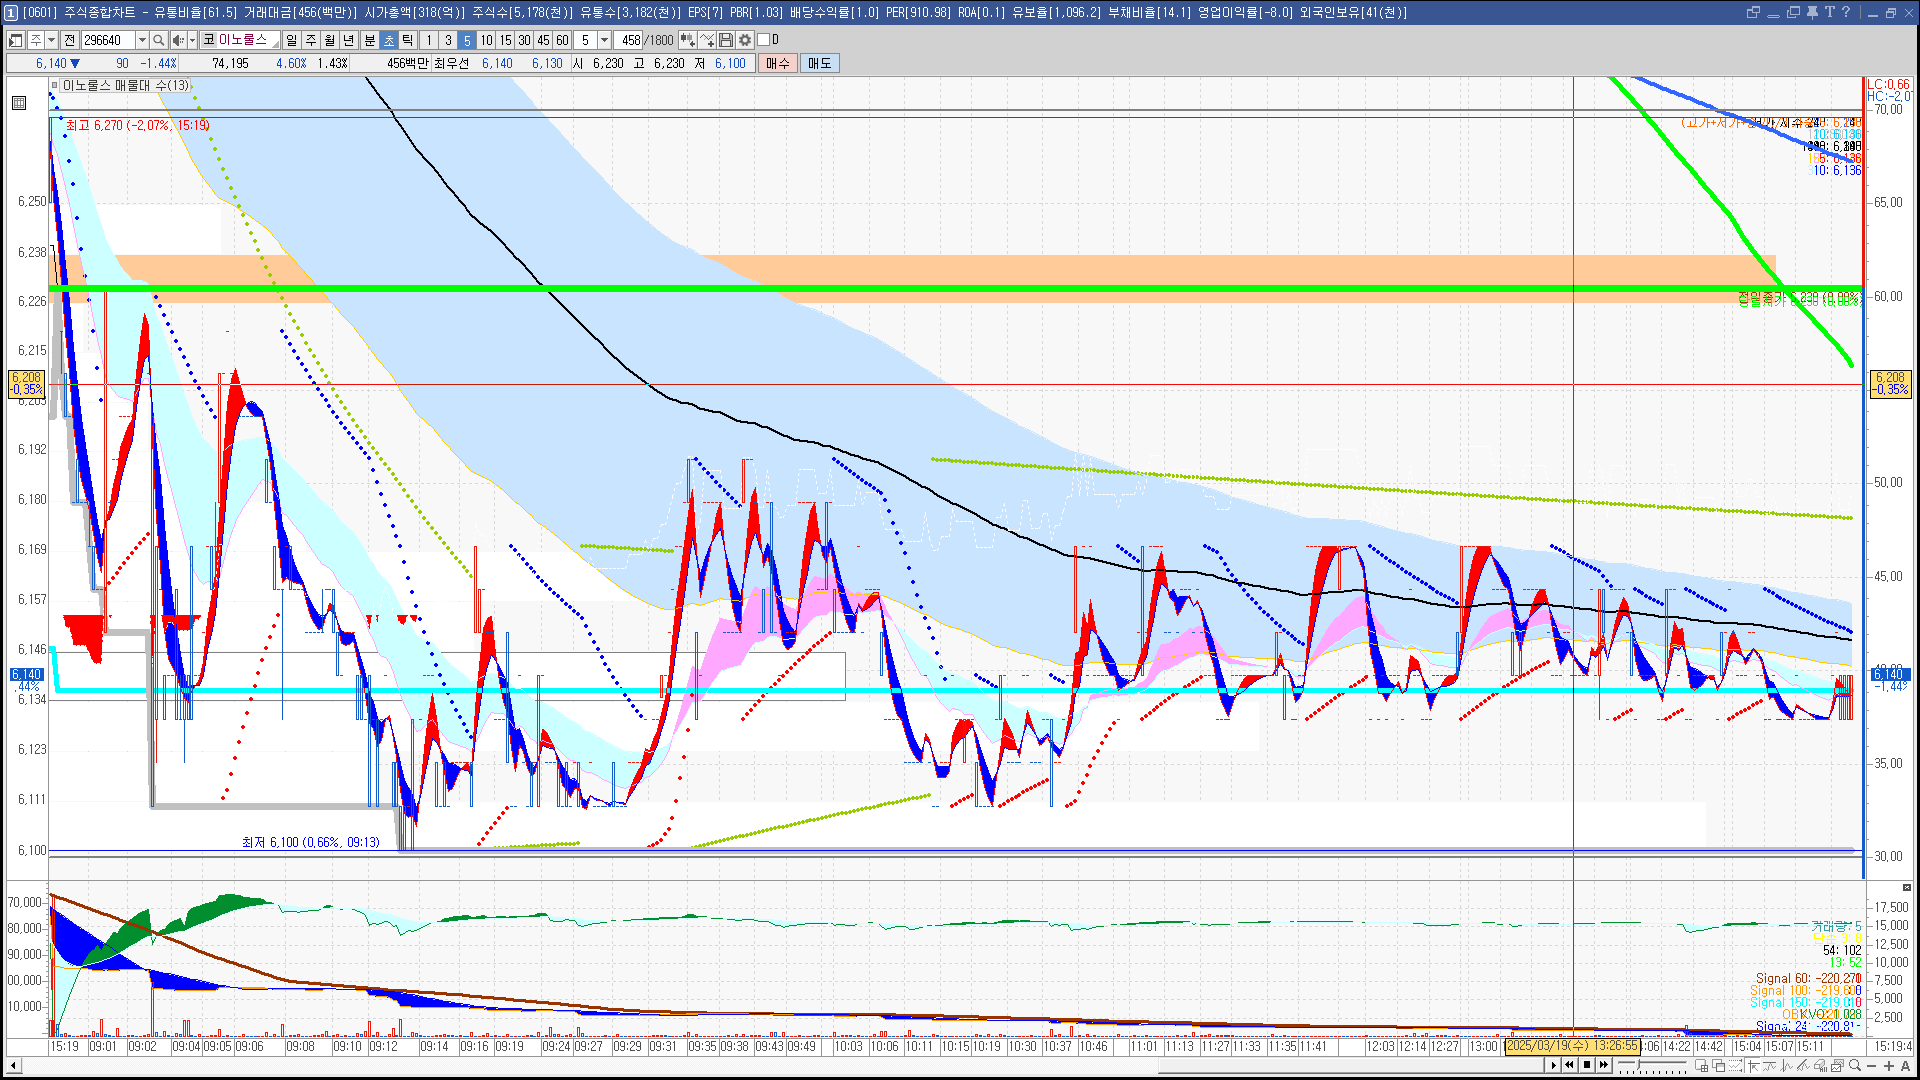
Task: Toggle the D checkbox in toolbar
Action: click(764, 40)
